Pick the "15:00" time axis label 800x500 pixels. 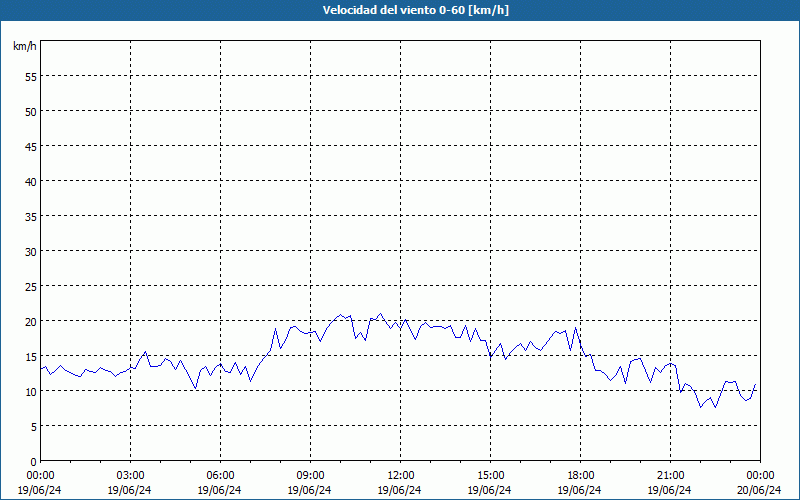490,476
